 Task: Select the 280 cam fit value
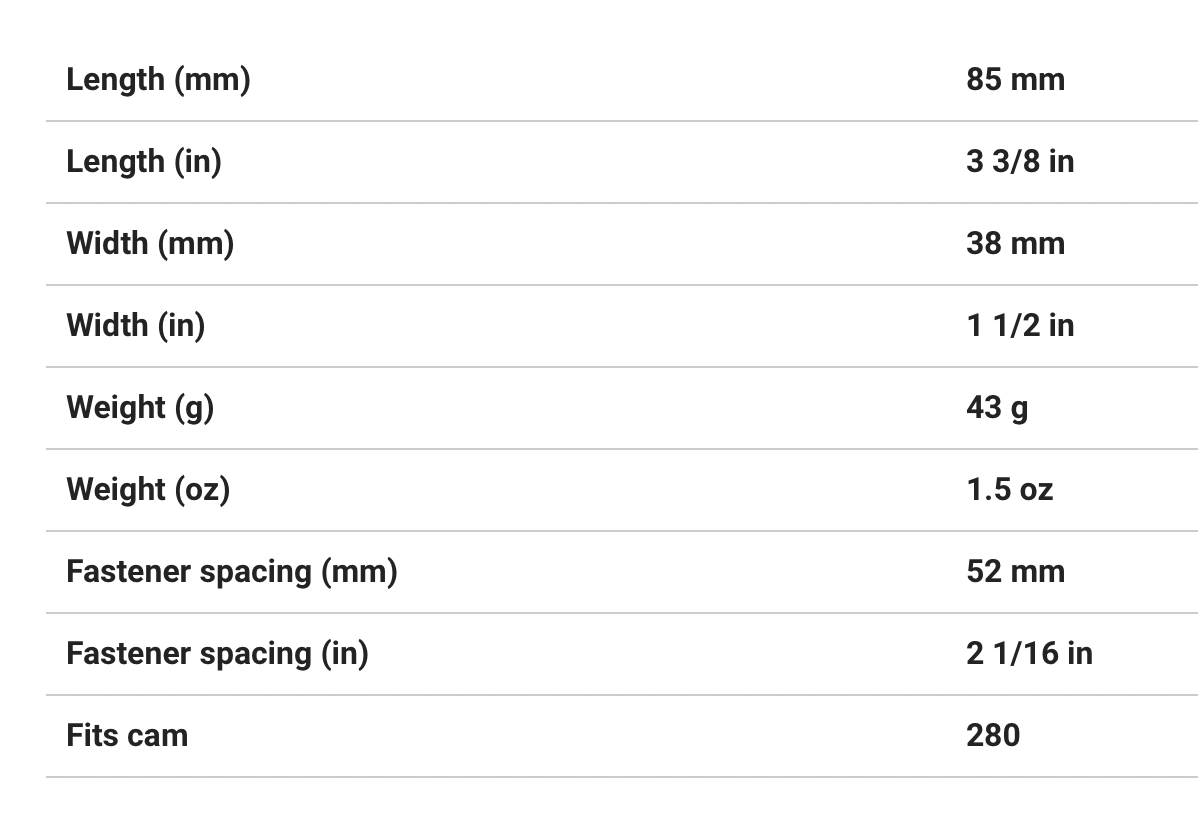tap(993, 735)
